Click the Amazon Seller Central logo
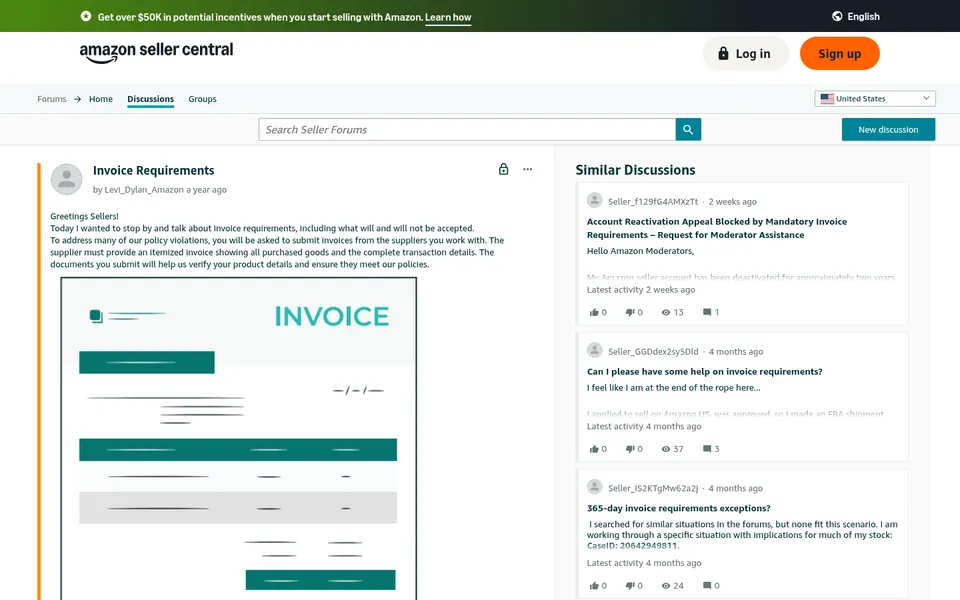Viewport: 960px width, 600px height. click(x=156, y=52)
